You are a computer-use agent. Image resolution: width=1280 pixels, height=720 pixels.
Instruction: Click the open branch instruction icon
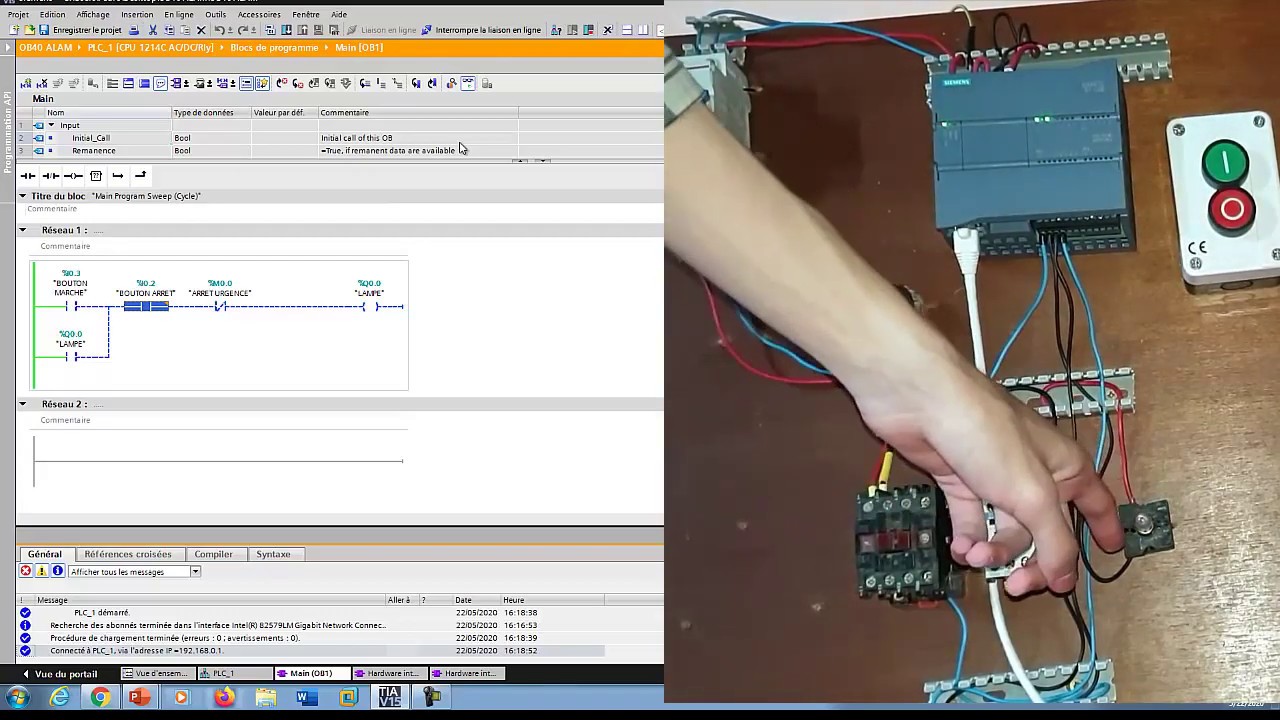(x=118, y=176)
